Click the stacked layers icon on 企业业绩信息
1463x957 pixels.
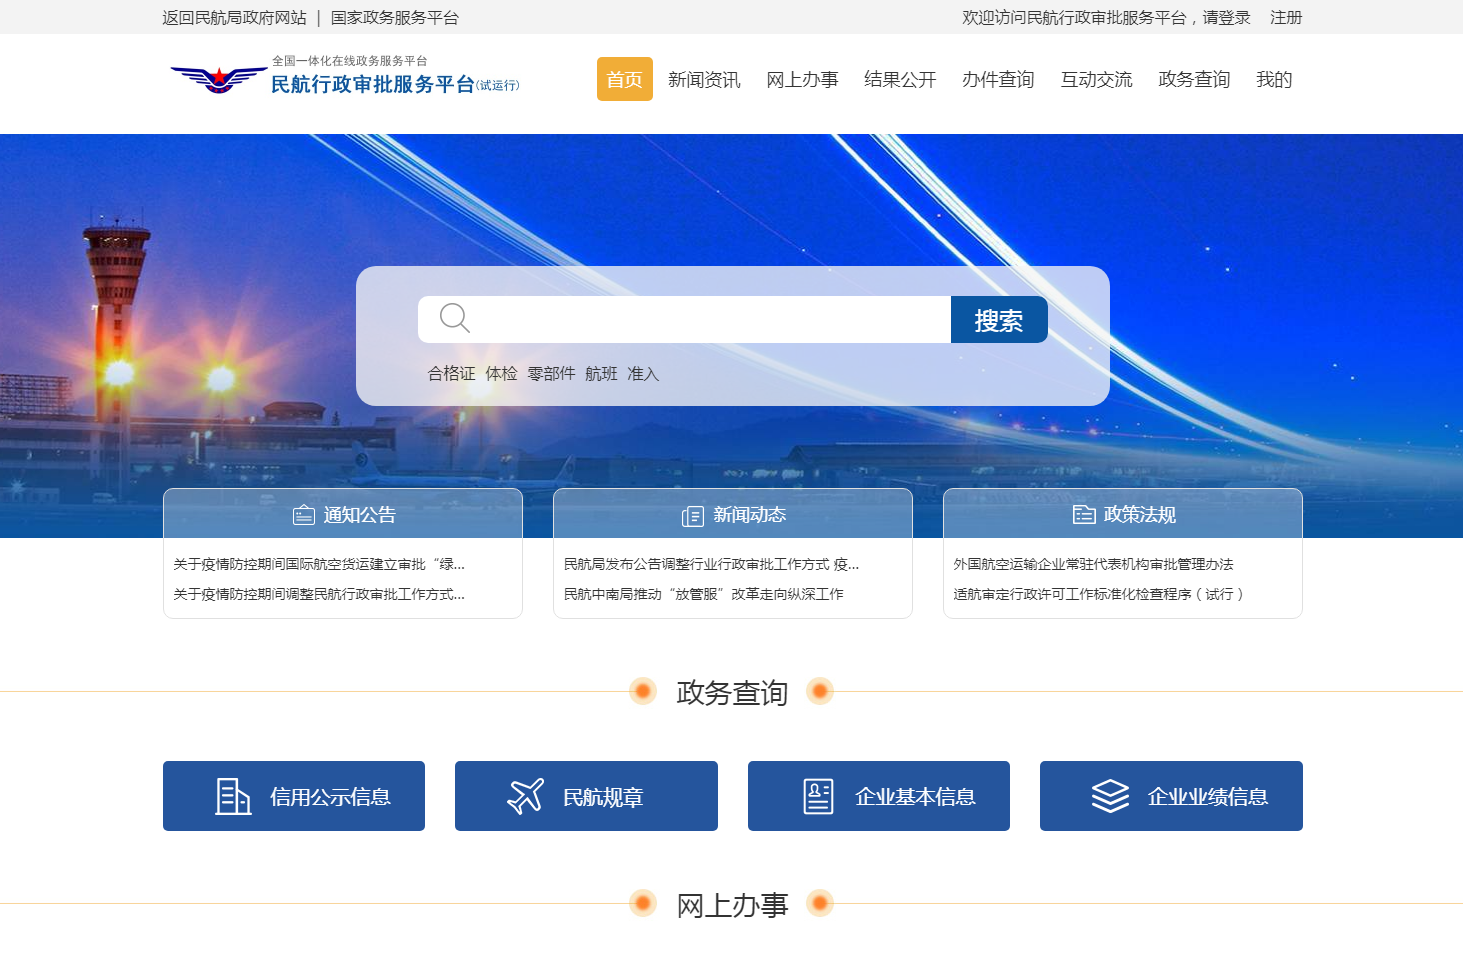[1110, 797]
